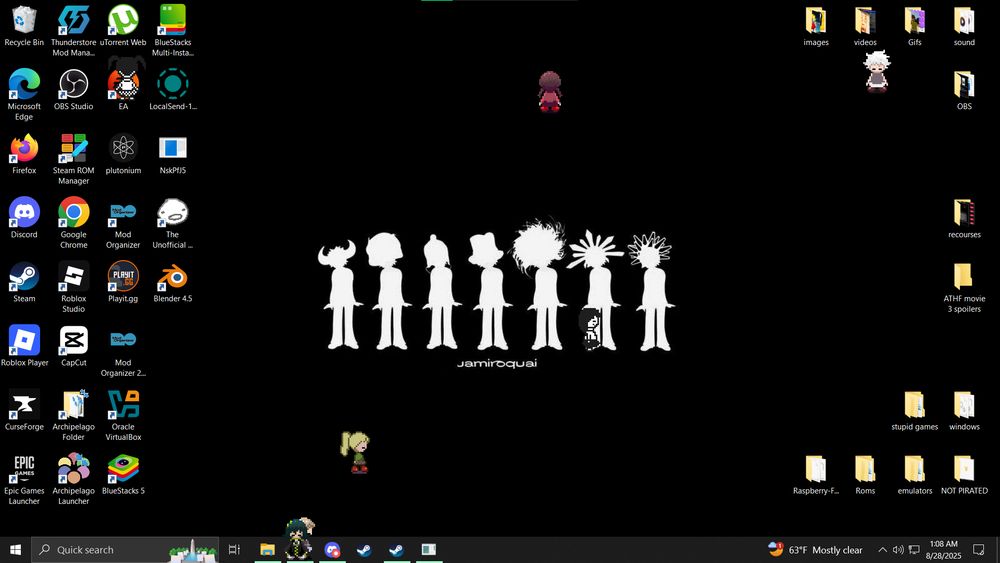Open the clock showing 1:08 AM
Image resolution: width=1000 pixels, height=563 pixels.
943,550
